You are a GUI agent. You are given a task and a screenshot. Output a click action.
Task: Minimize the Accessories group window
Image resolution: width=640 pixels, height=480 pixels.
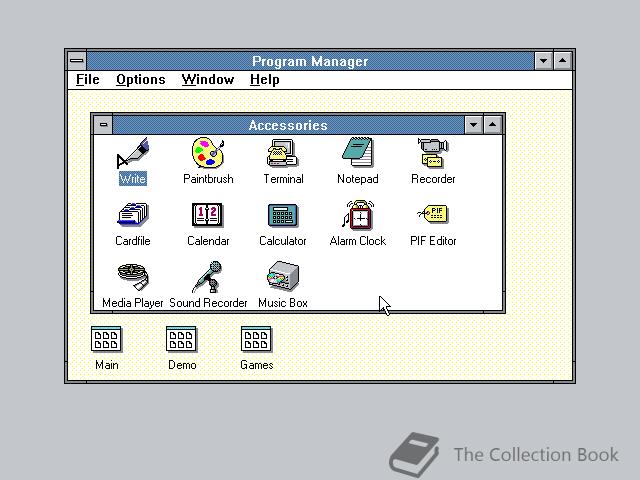(473, 125)
